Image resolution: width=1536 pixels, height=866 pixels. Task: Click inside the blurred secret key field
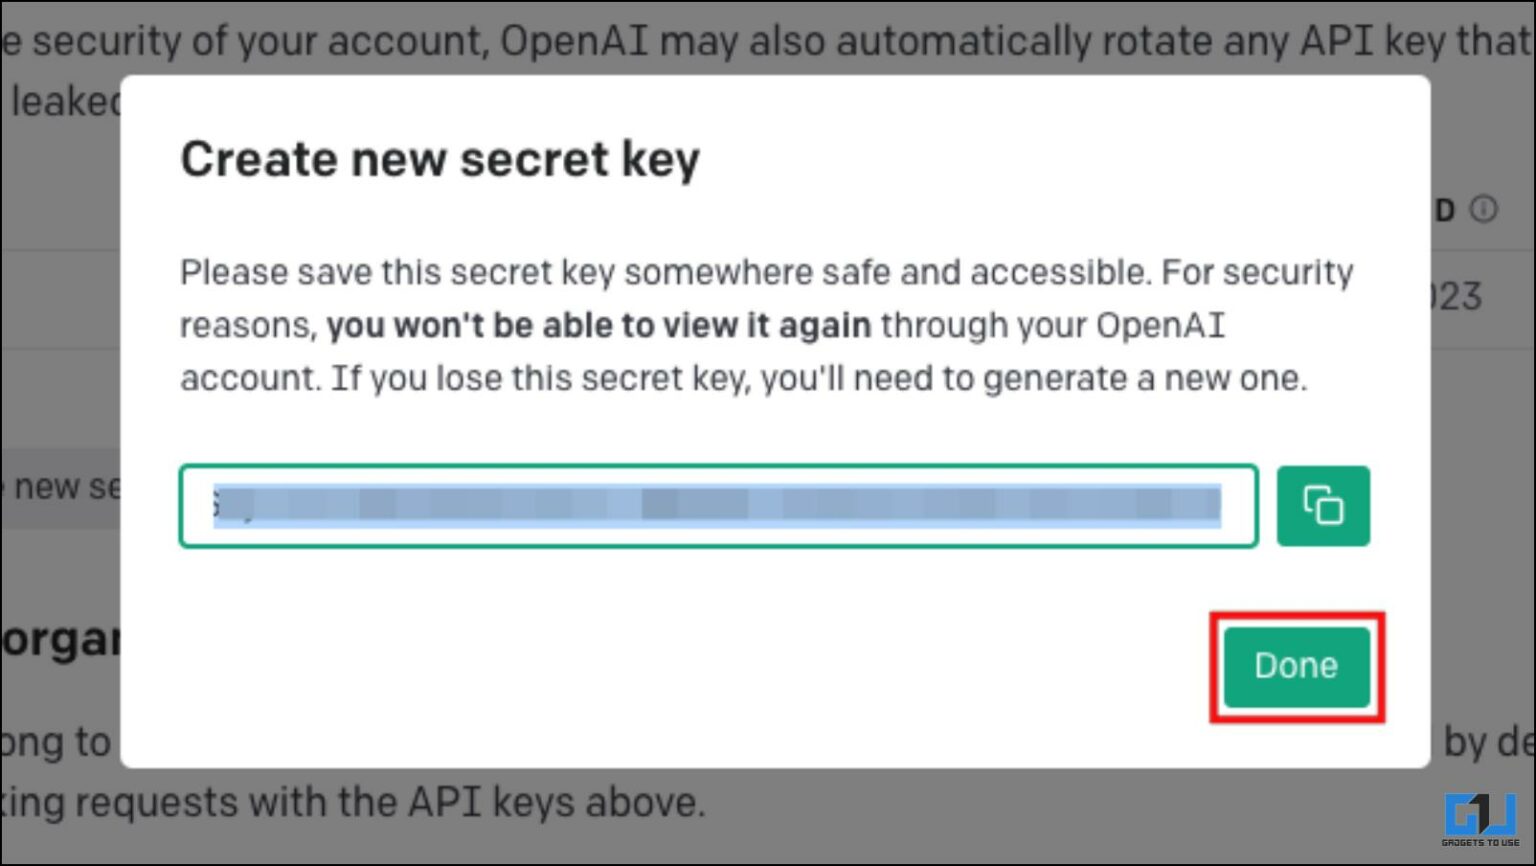[x=717, y=506]
